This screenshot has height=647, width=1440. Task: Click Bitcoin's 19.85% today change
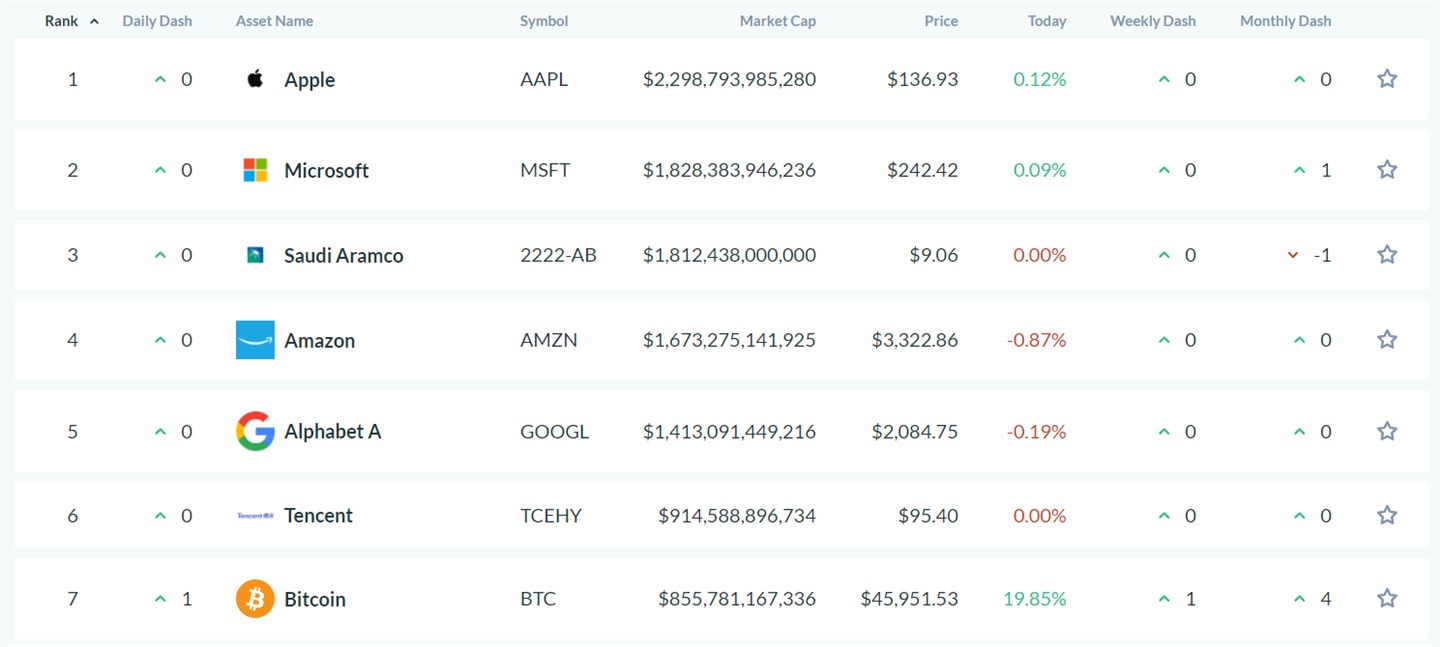[x=1035, y=599]
